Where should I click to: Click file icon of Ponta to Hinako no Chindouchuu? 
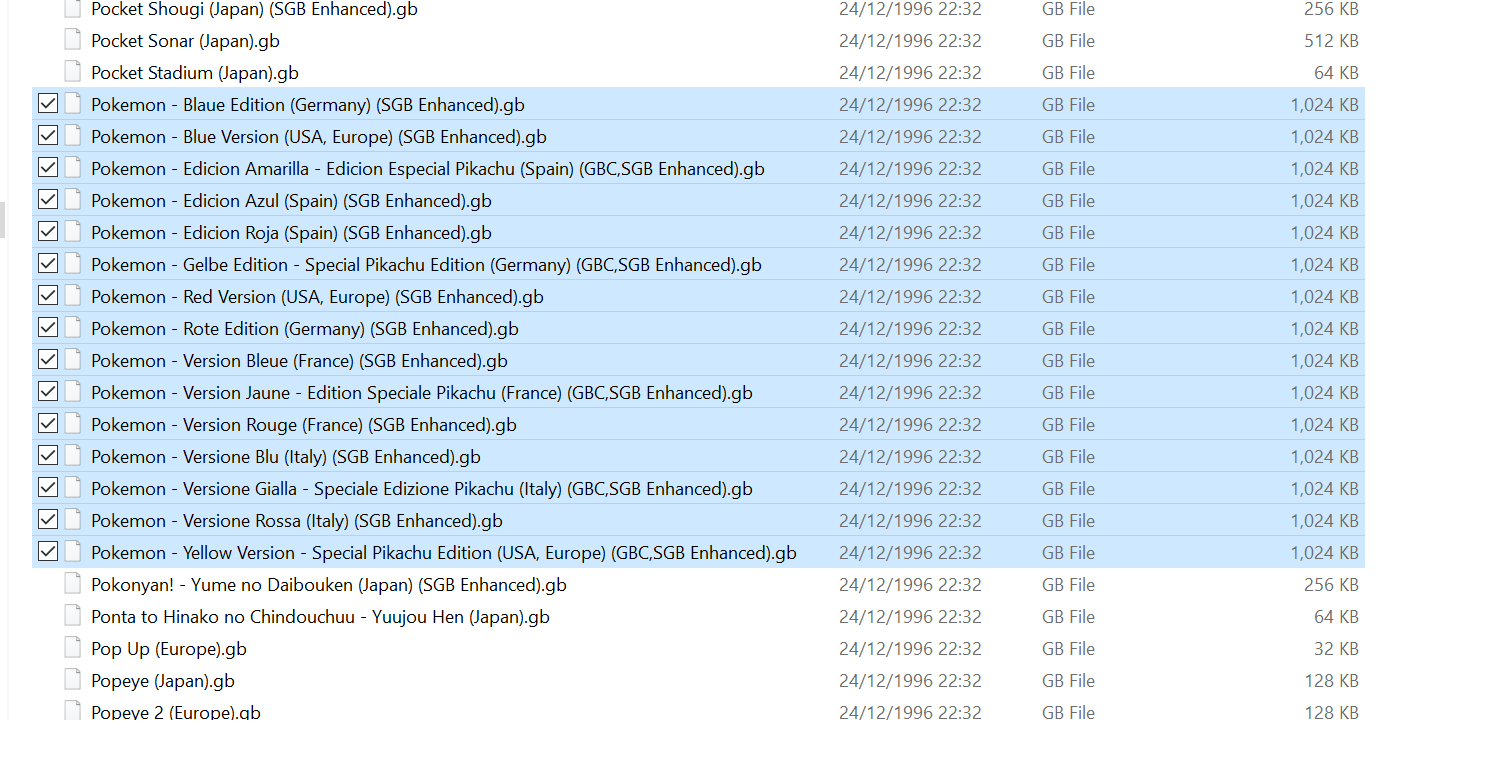[72, 616]
